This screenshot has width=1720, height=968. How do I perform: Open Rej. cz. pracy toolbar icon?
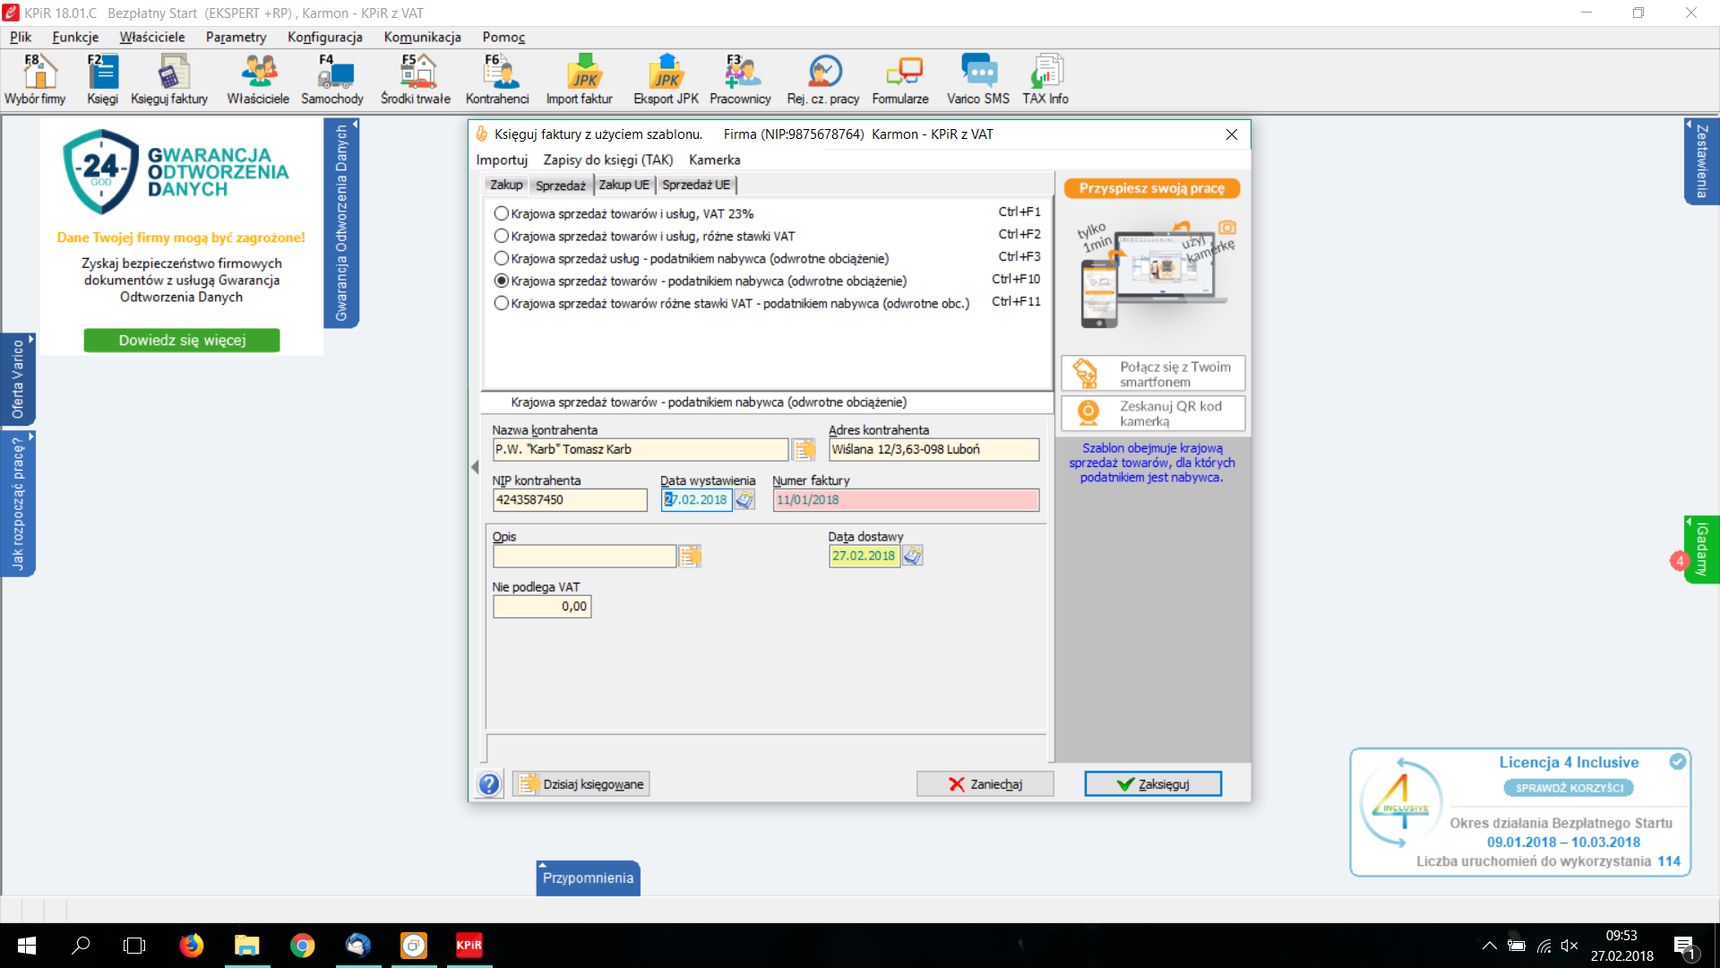823,80
